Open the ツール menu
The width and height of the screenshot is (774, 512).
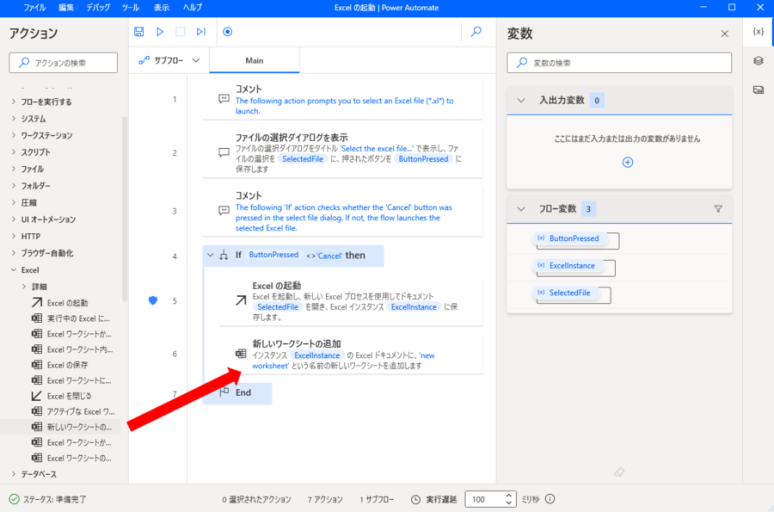pos(130,7)
